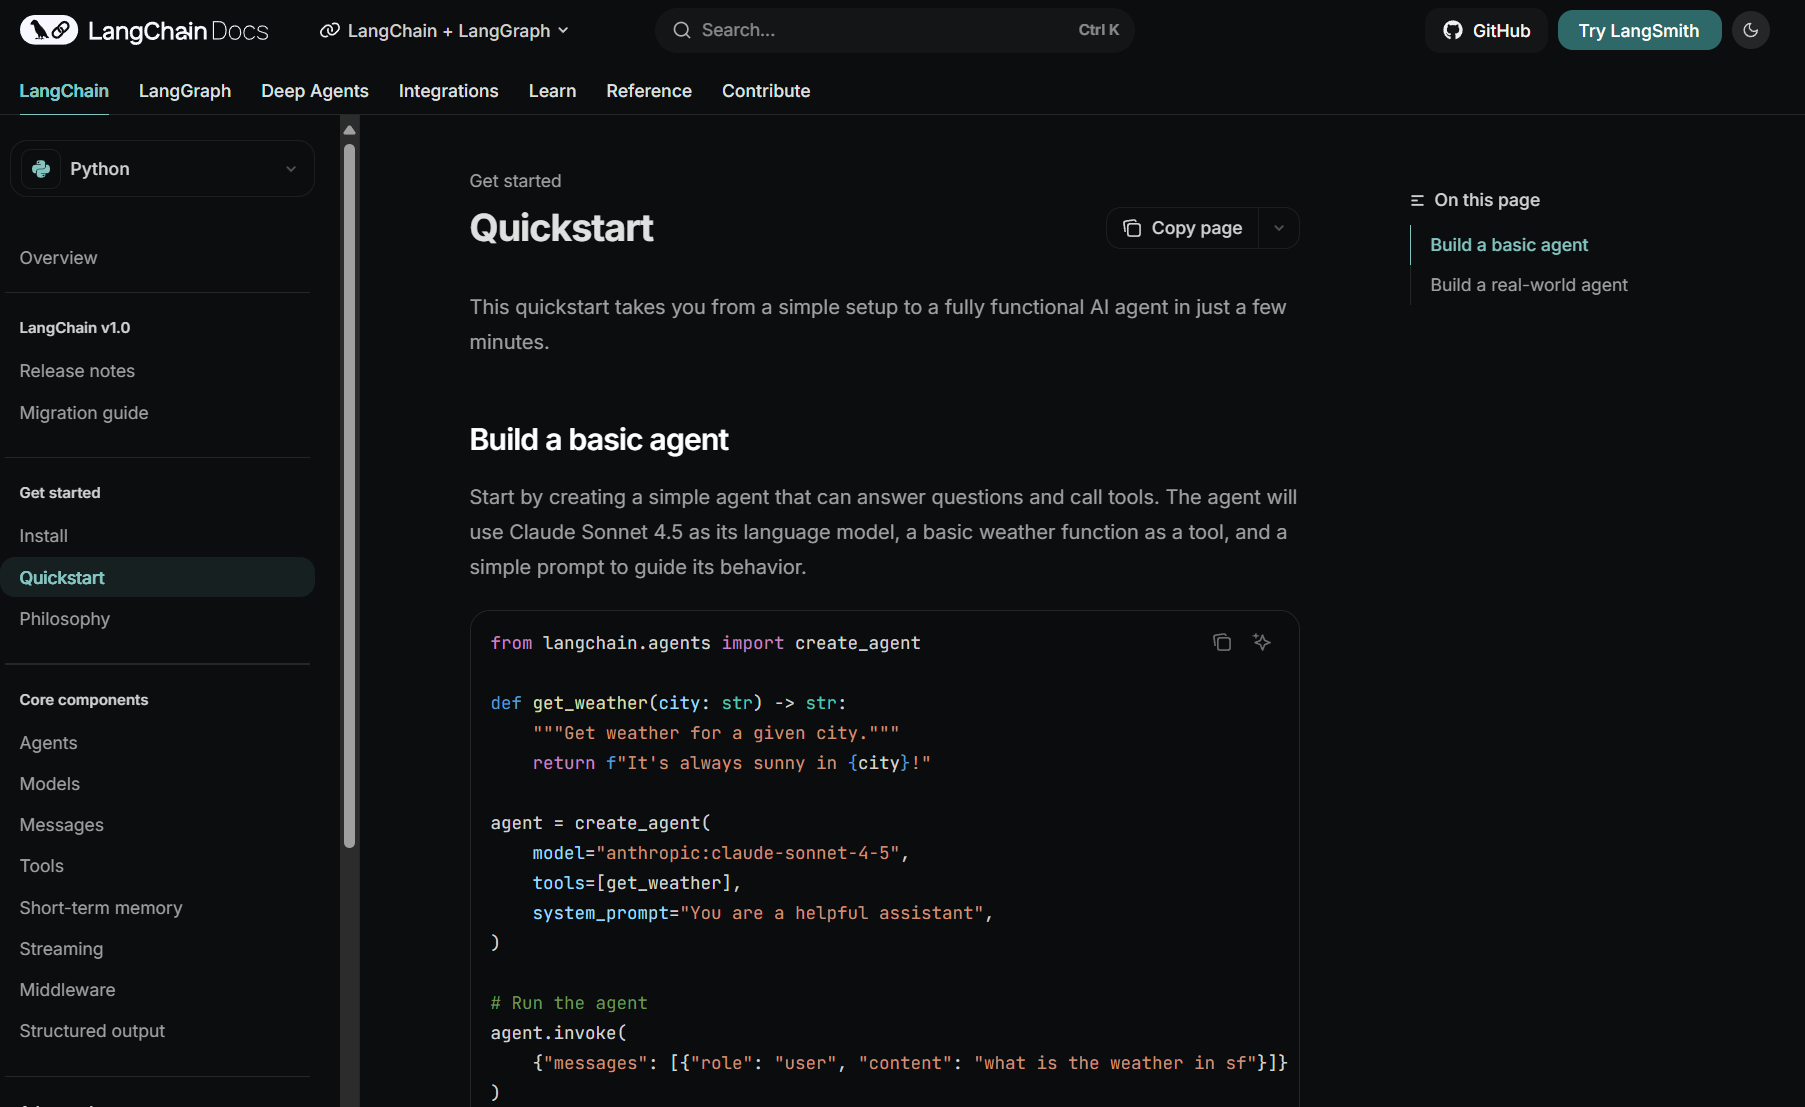The image size is (1805, 1107).
Task: Copy the code block with copy icon
Action: tap(1221, 642)
